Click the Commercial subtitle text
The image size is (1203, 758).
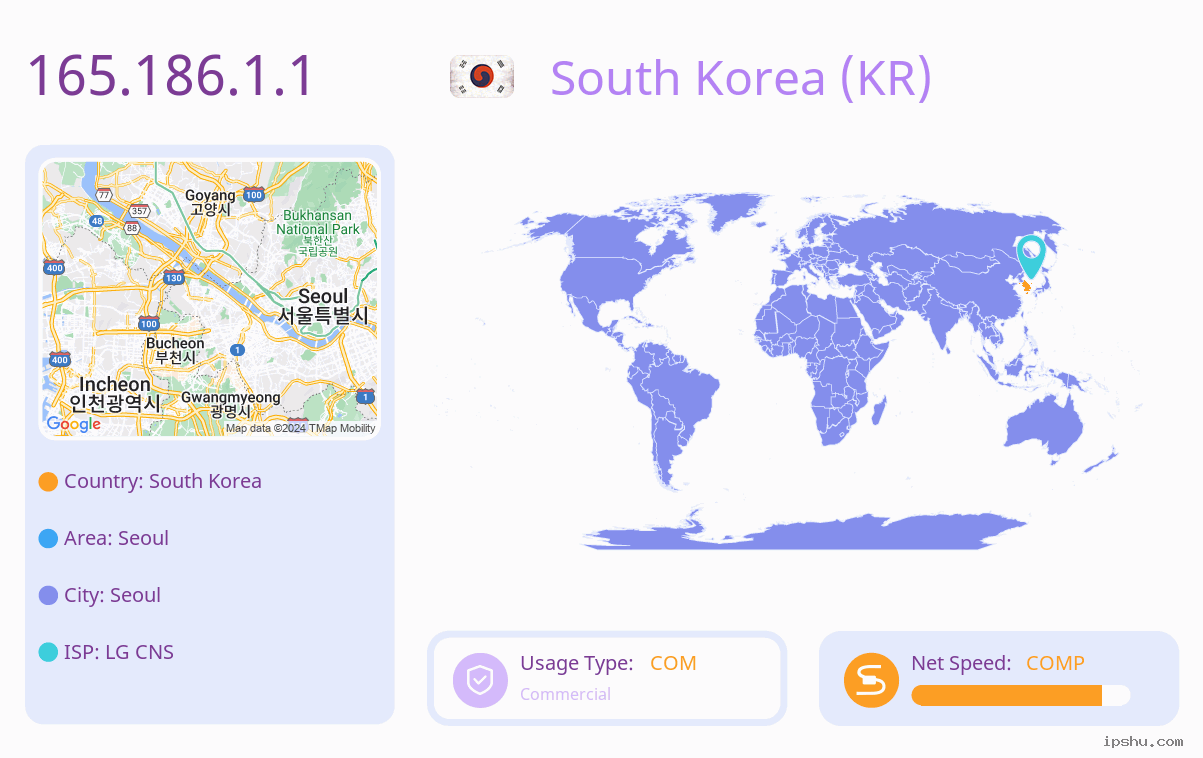pyautogui.click(x=565, y=694)
